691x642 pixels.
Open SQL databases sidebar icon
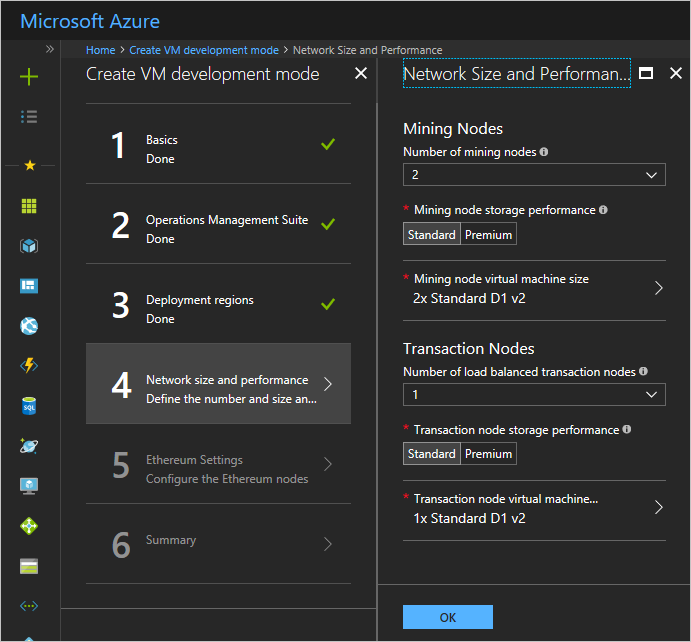[x=29, y=406]
